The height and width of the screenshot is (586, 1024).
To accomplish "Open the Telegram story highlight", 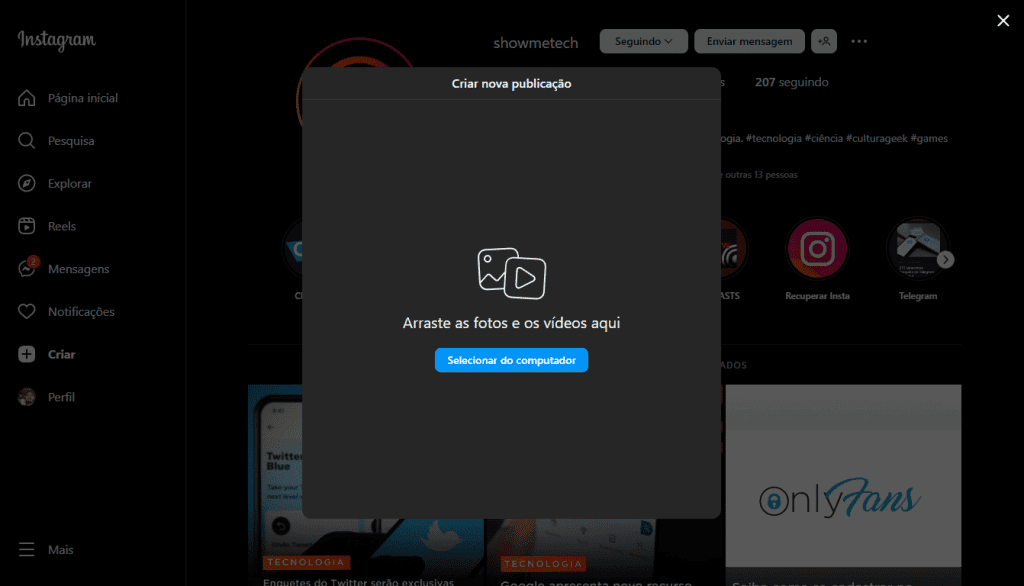I will [x=918, y=249].
